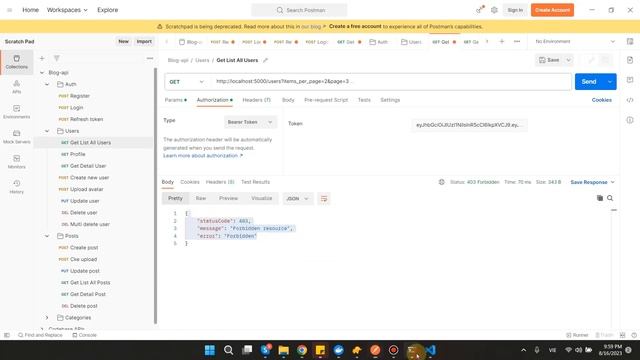Screen dimensions: 640x360
Task: Toggle the sidebar icon in bottom bar
Action: pyautogui.click(x=7, y=335)
